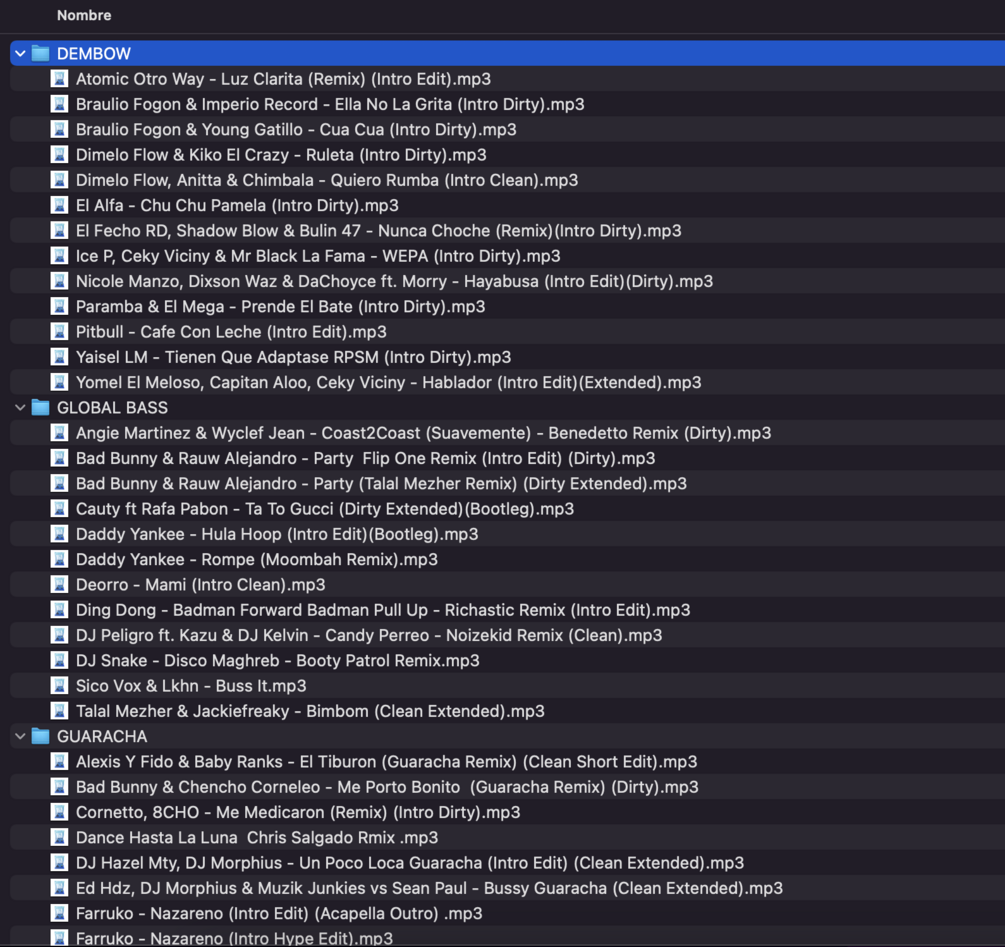
Task: Click mp3 icon for Prende El Bate
Action: point(60,306)
